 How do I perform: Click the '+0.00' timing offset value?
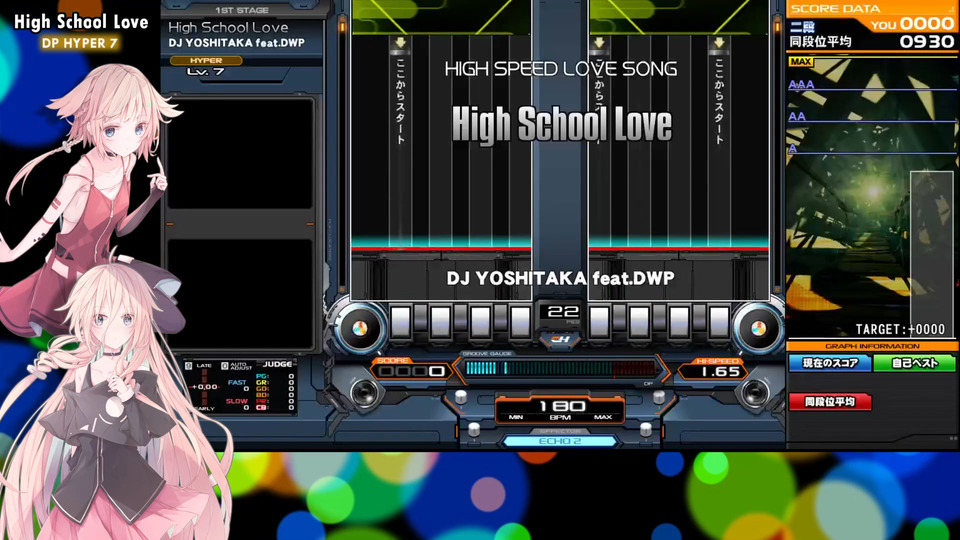coord(204,386)
